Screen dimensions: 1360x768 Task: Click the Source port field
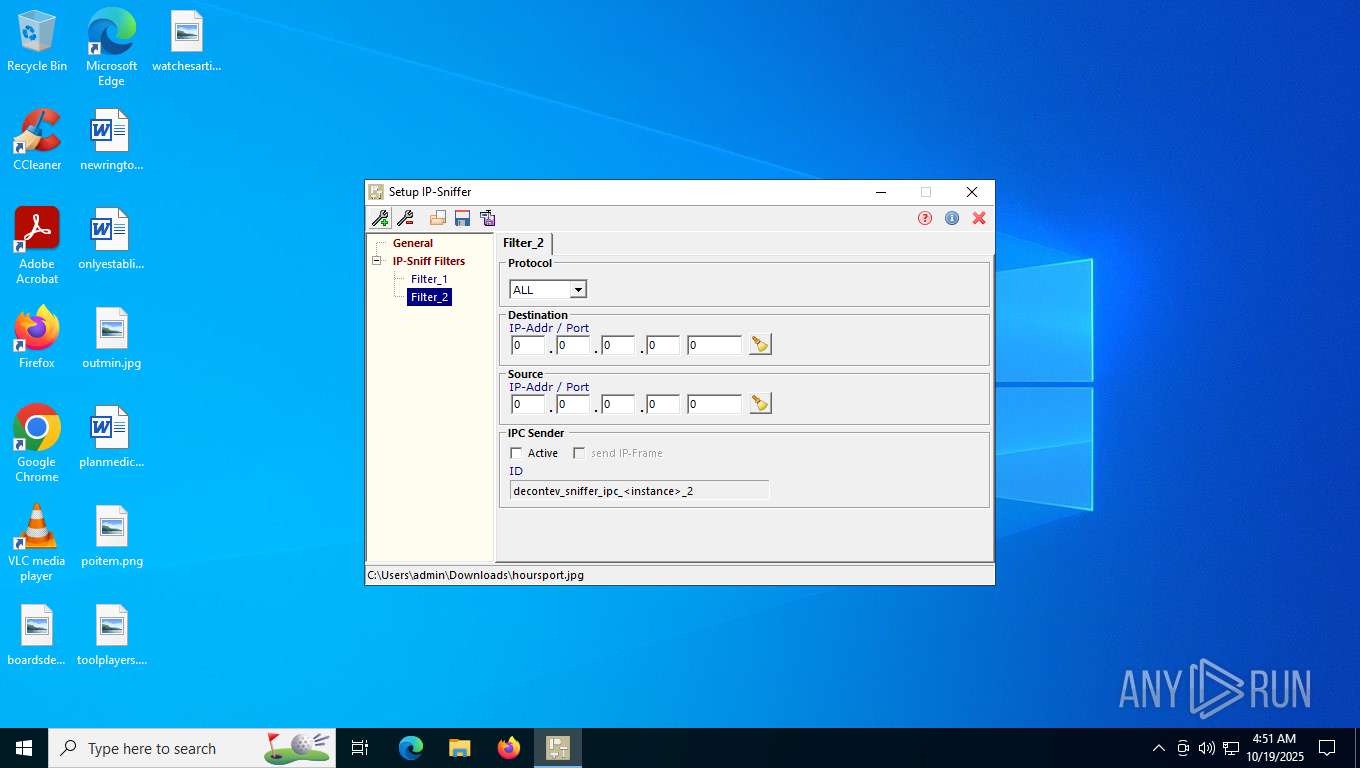[715, 404]
